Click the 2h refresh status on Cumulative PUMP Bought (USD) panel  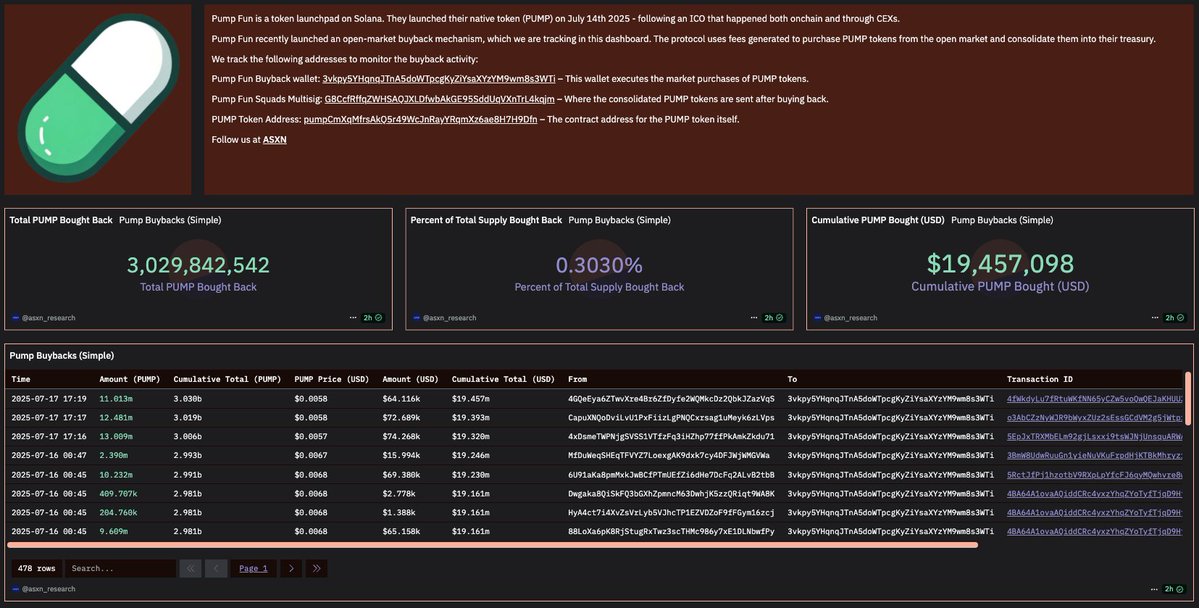coord(1175,317)
